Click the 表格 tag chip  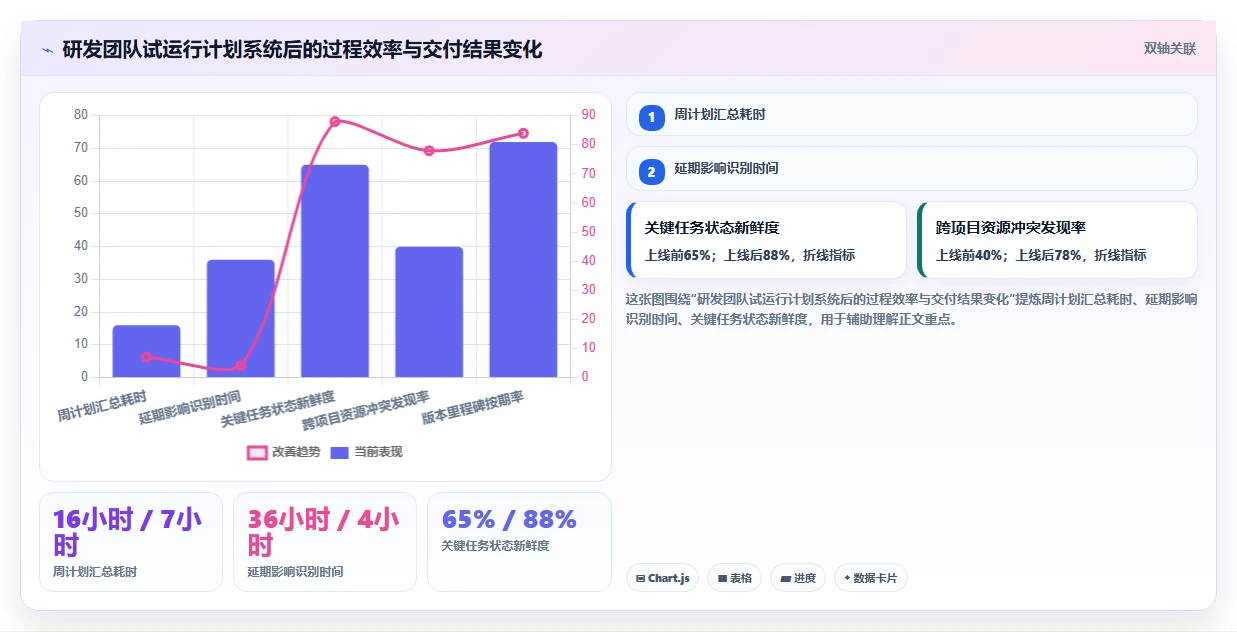point(735,578)
